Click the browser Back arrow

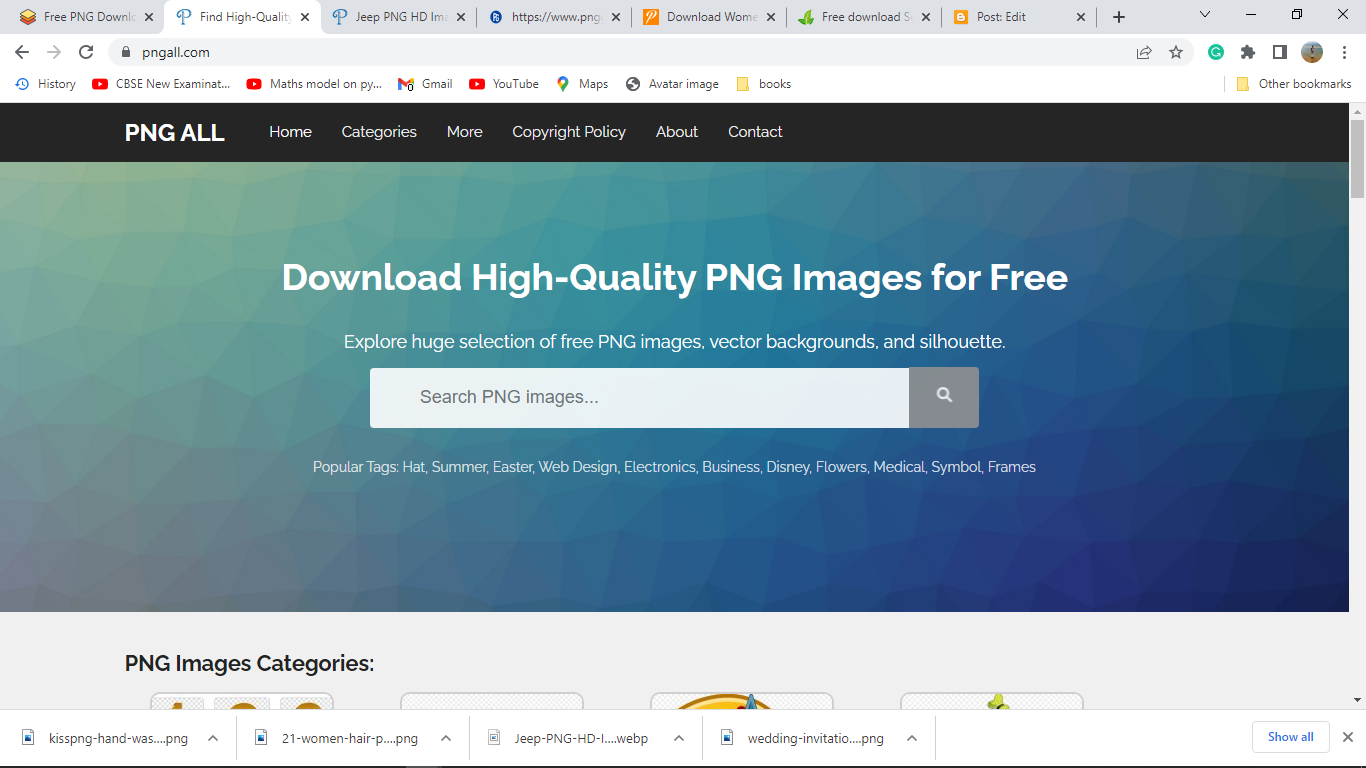pos(22,52)
